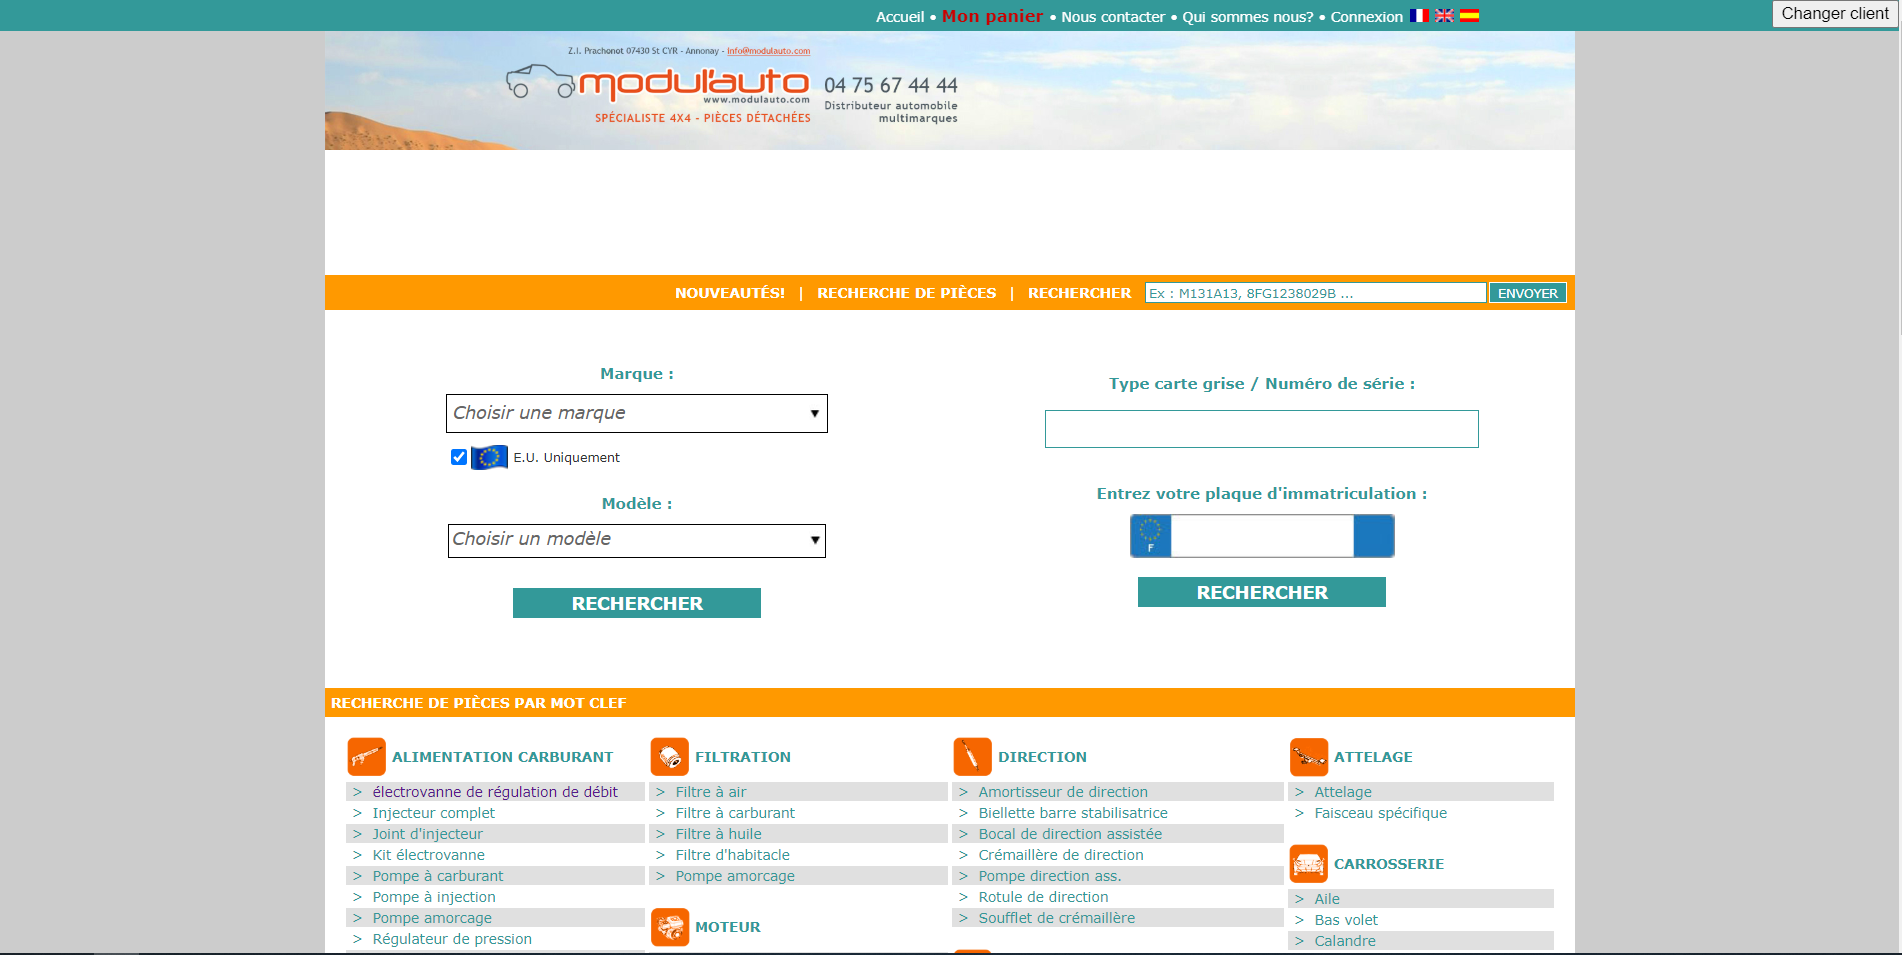Open the Nouveautés menu item

729,293
